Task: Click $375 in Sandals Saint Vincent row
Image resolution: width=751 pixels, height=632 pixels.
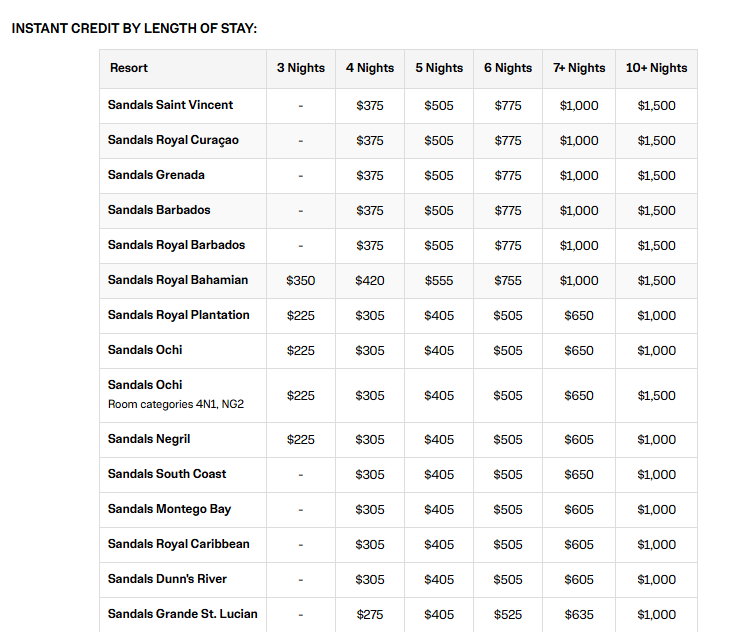Action: pos(370,106)
